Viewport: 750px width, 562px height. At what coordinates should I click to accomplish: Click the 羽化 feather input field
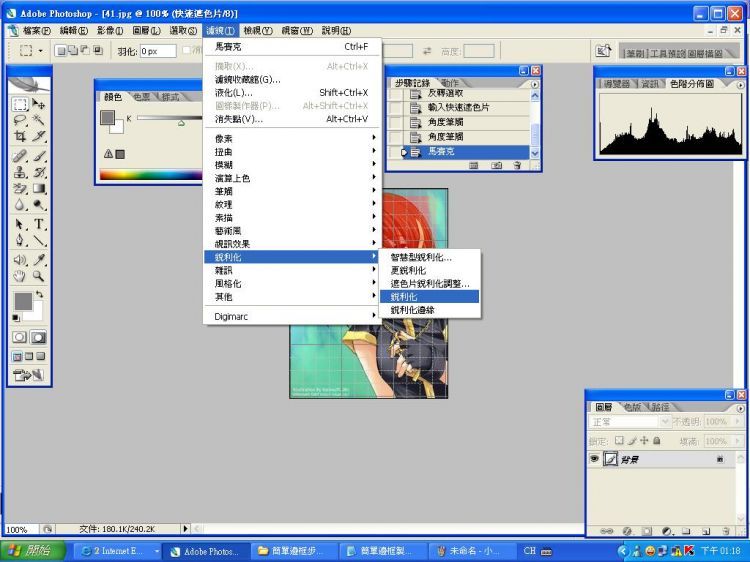pyautogui.click(x=158, y=51)
